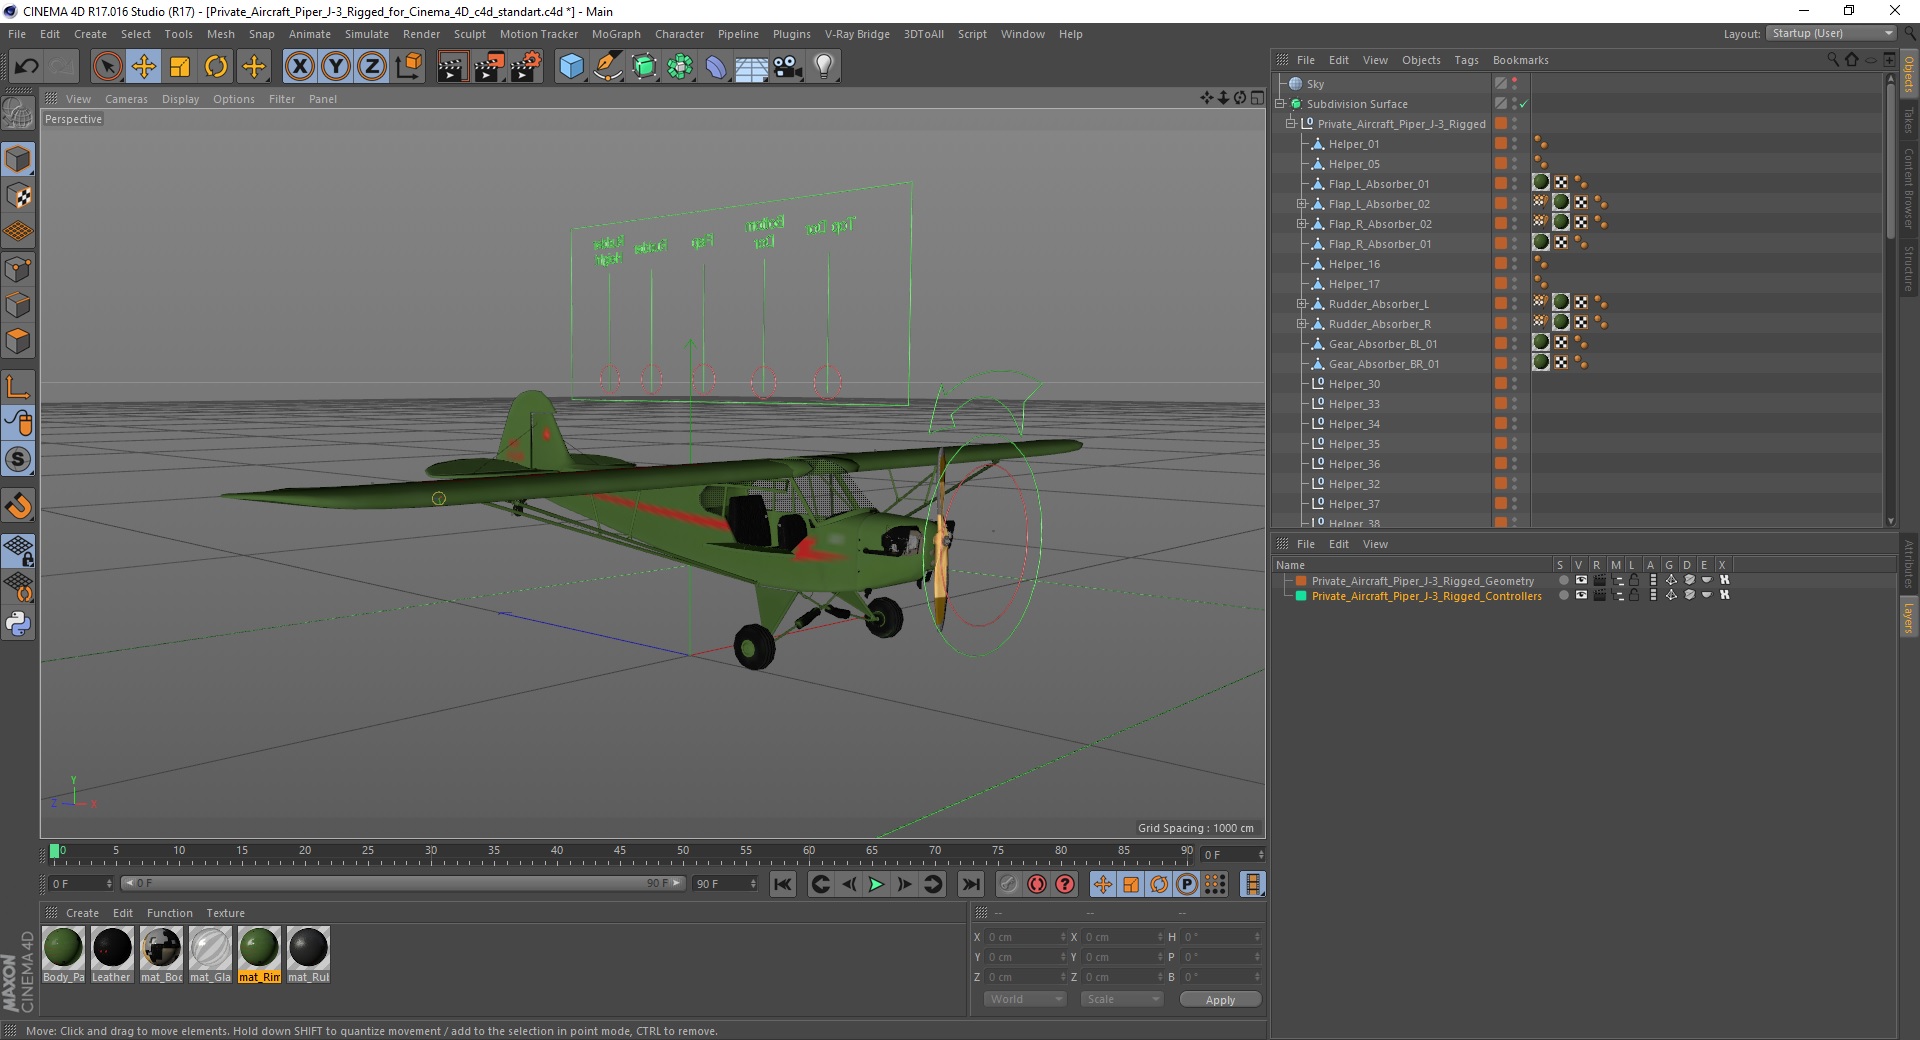This screenshot has width=1920, height=1040.
Task: Switch to Model mode cube icon
Action: click(18, 159)
